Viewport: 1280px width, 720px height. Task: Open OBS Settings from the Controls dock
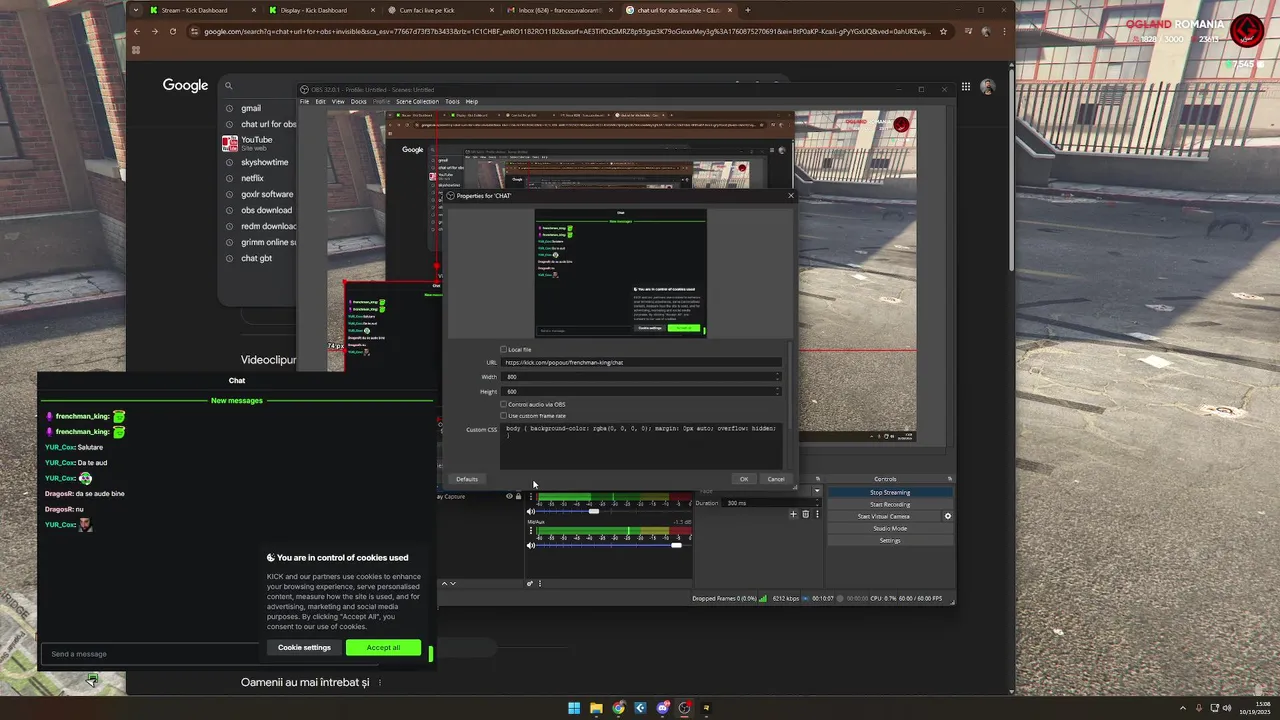coord(889,540)
